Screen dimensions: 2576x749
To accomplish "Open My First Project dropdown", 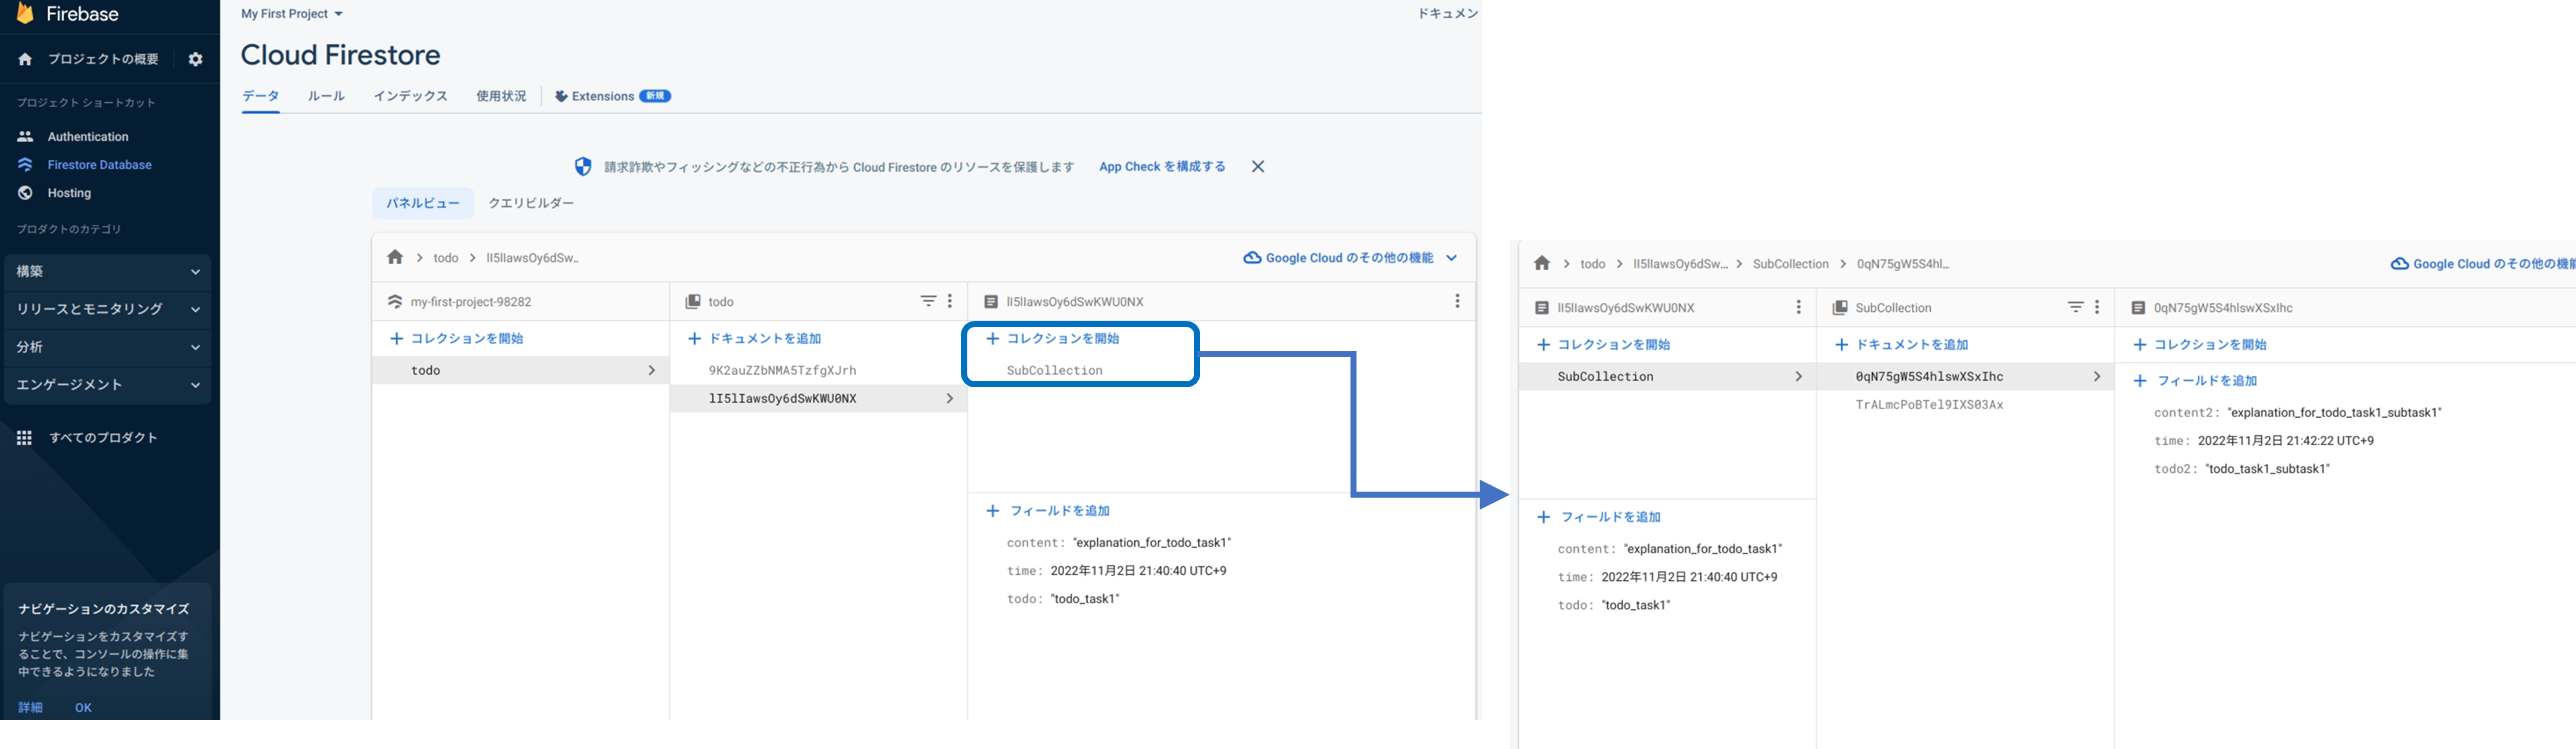I will [292, 14].
